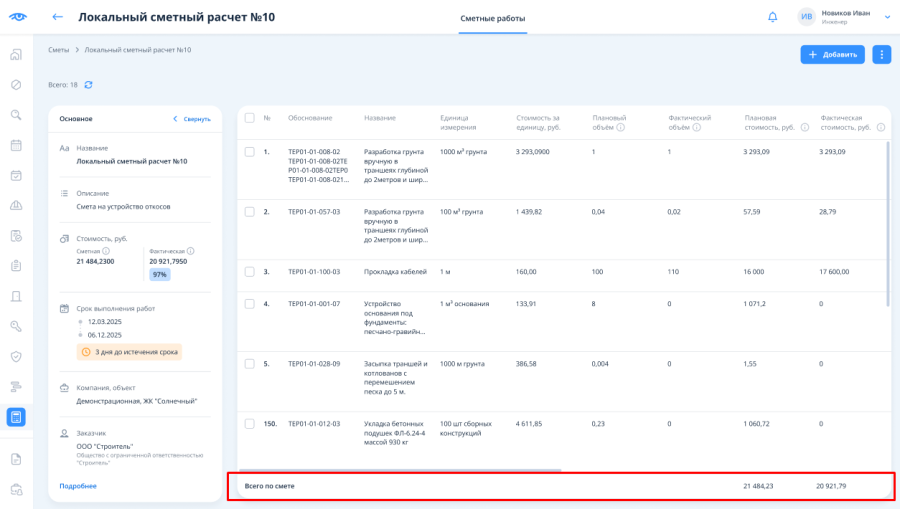Open the shield checkmark icon in sidebar
Image resolution: width=900 pixels, height=509 pixels.
(16, 356)
